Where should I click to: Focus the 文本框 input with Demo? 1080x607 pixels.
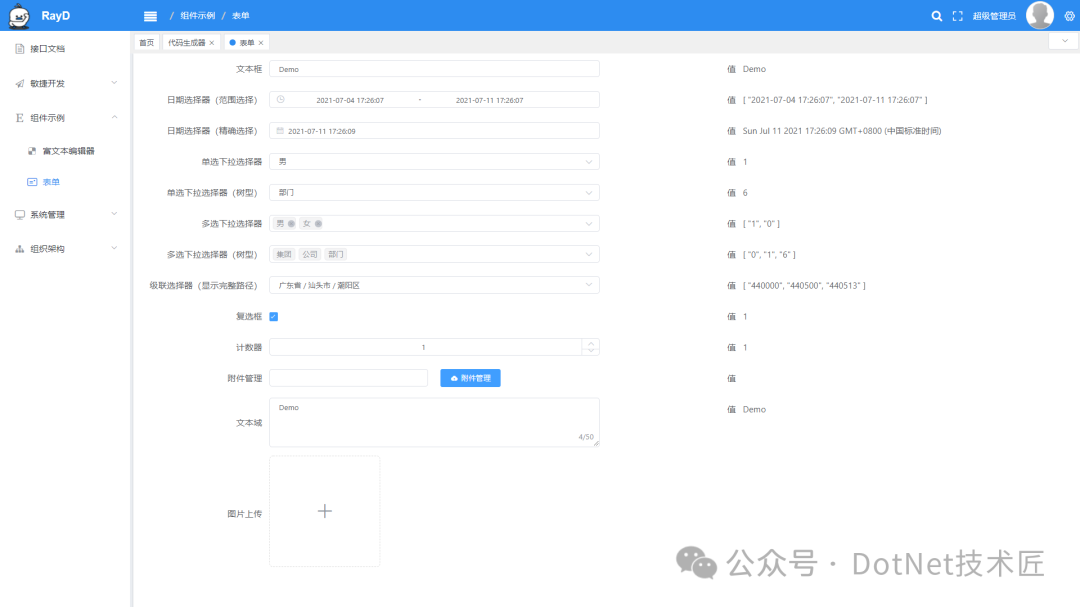434,69
